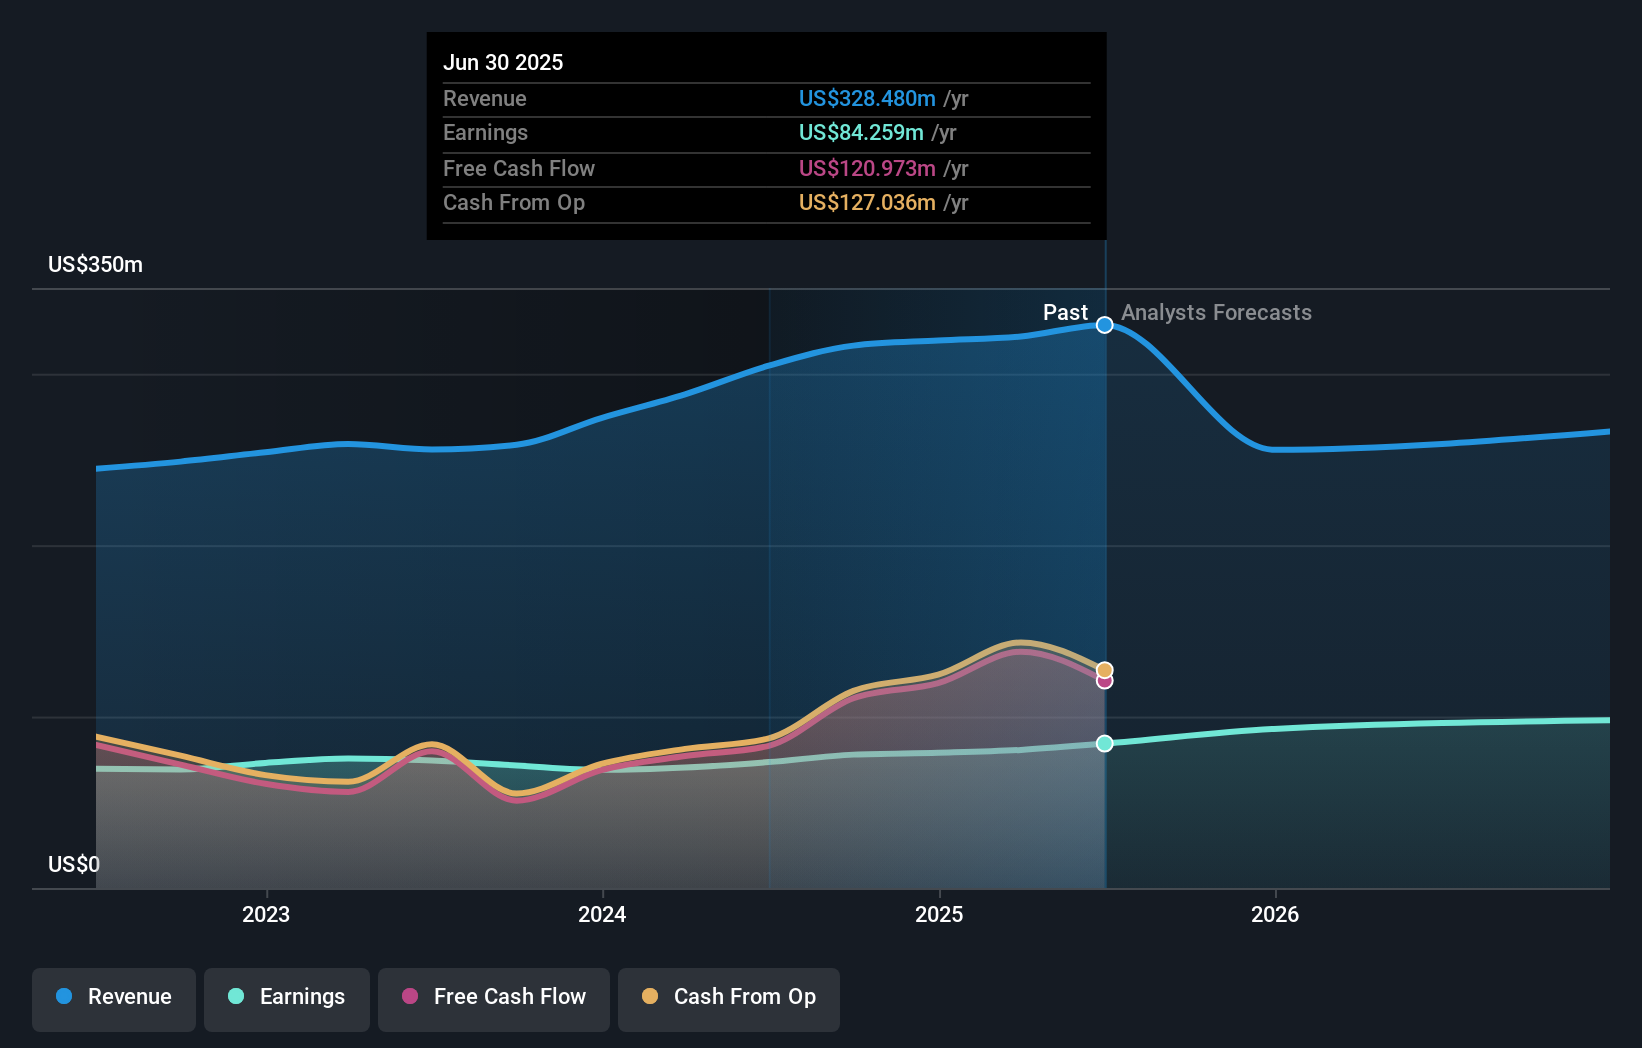Select the teal Earnings data point marker
This screenshot has height=1048, width=1642.
tap(1104, 743)
